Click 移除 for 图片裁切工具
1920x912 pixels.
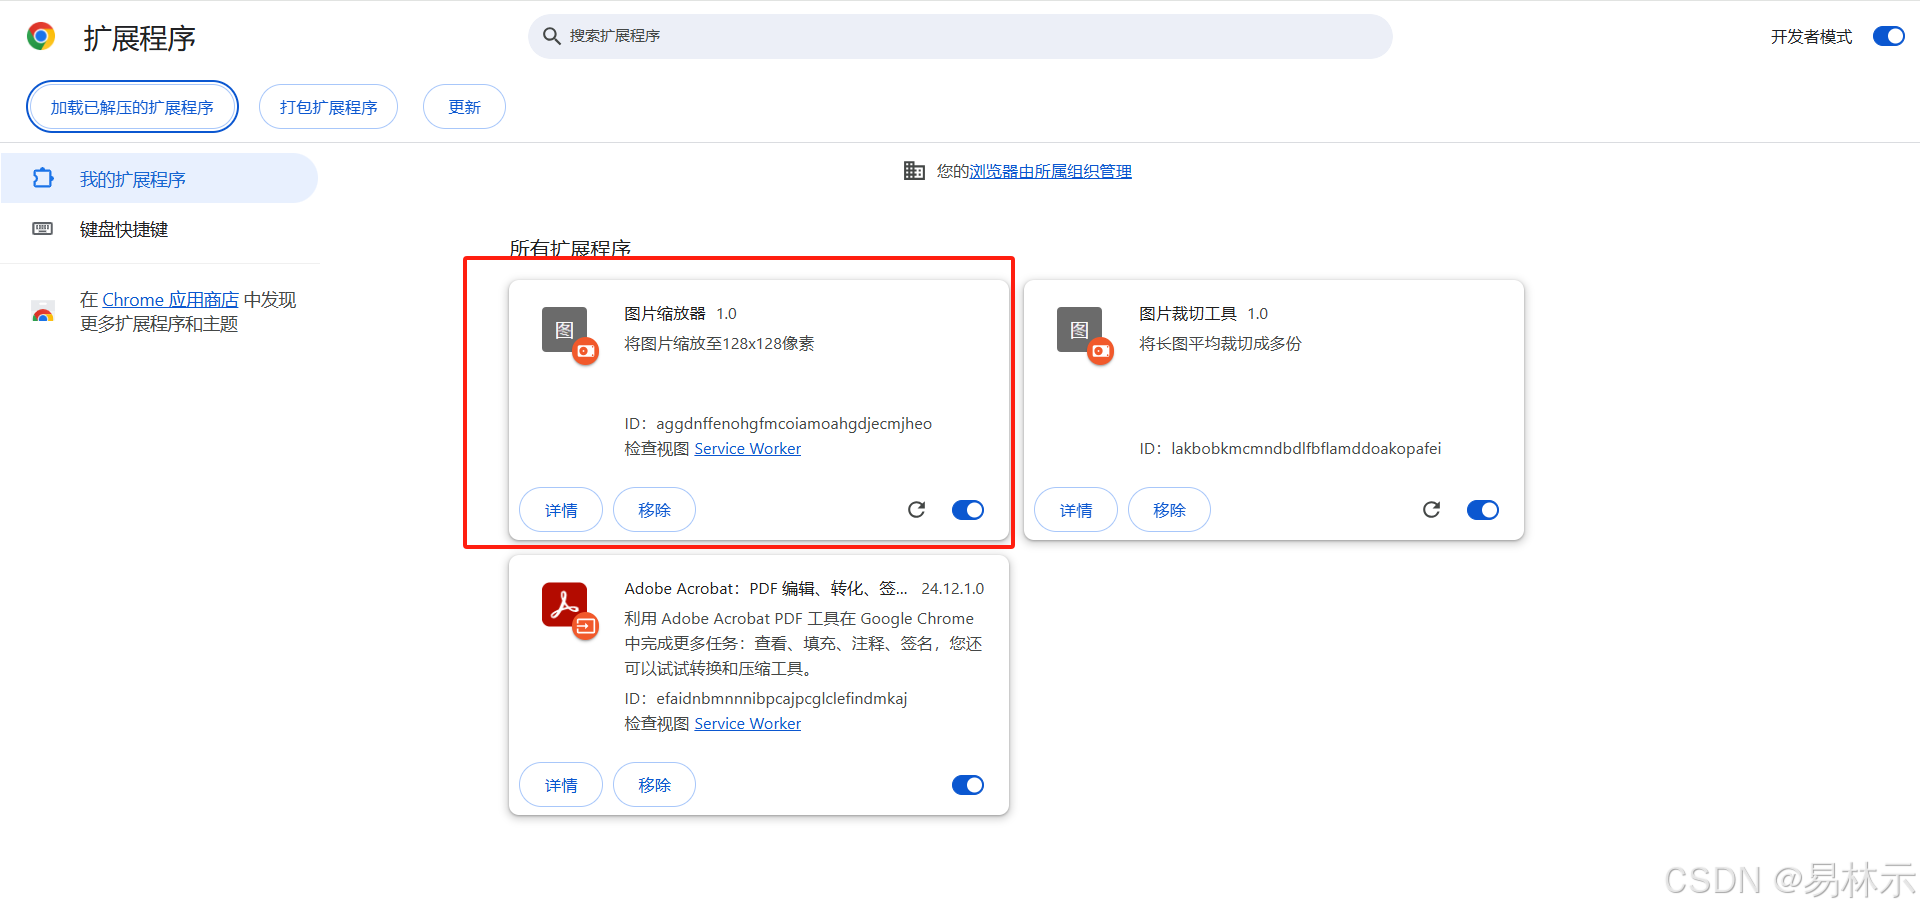click(1169, 510)
